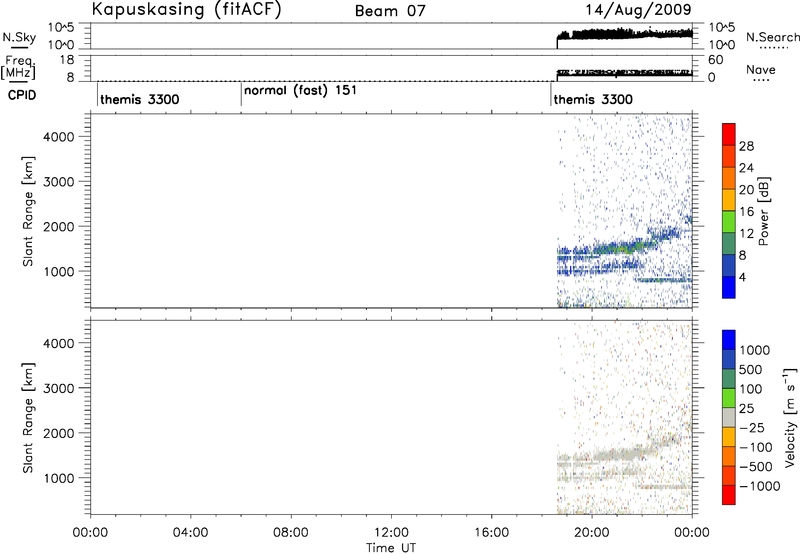Pick the blue Velocity segment above 1000
This screenshot has width=800, height=554.
[x=729, y=340]
